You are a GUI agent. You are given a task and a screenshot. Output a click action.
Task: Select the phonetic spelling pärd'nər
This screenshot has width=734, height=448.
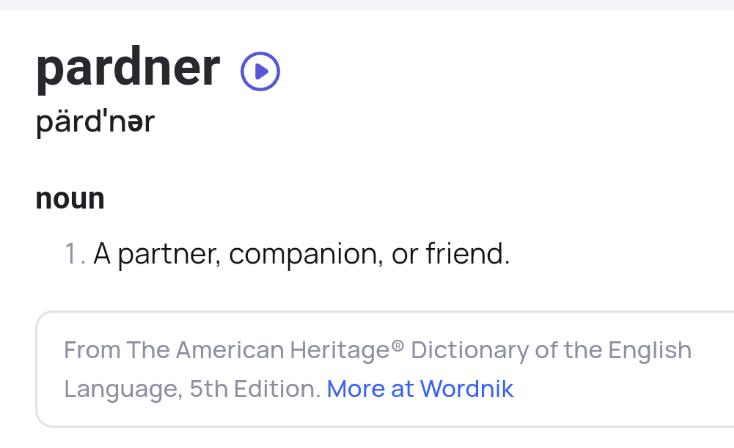(x=95, y=123)
